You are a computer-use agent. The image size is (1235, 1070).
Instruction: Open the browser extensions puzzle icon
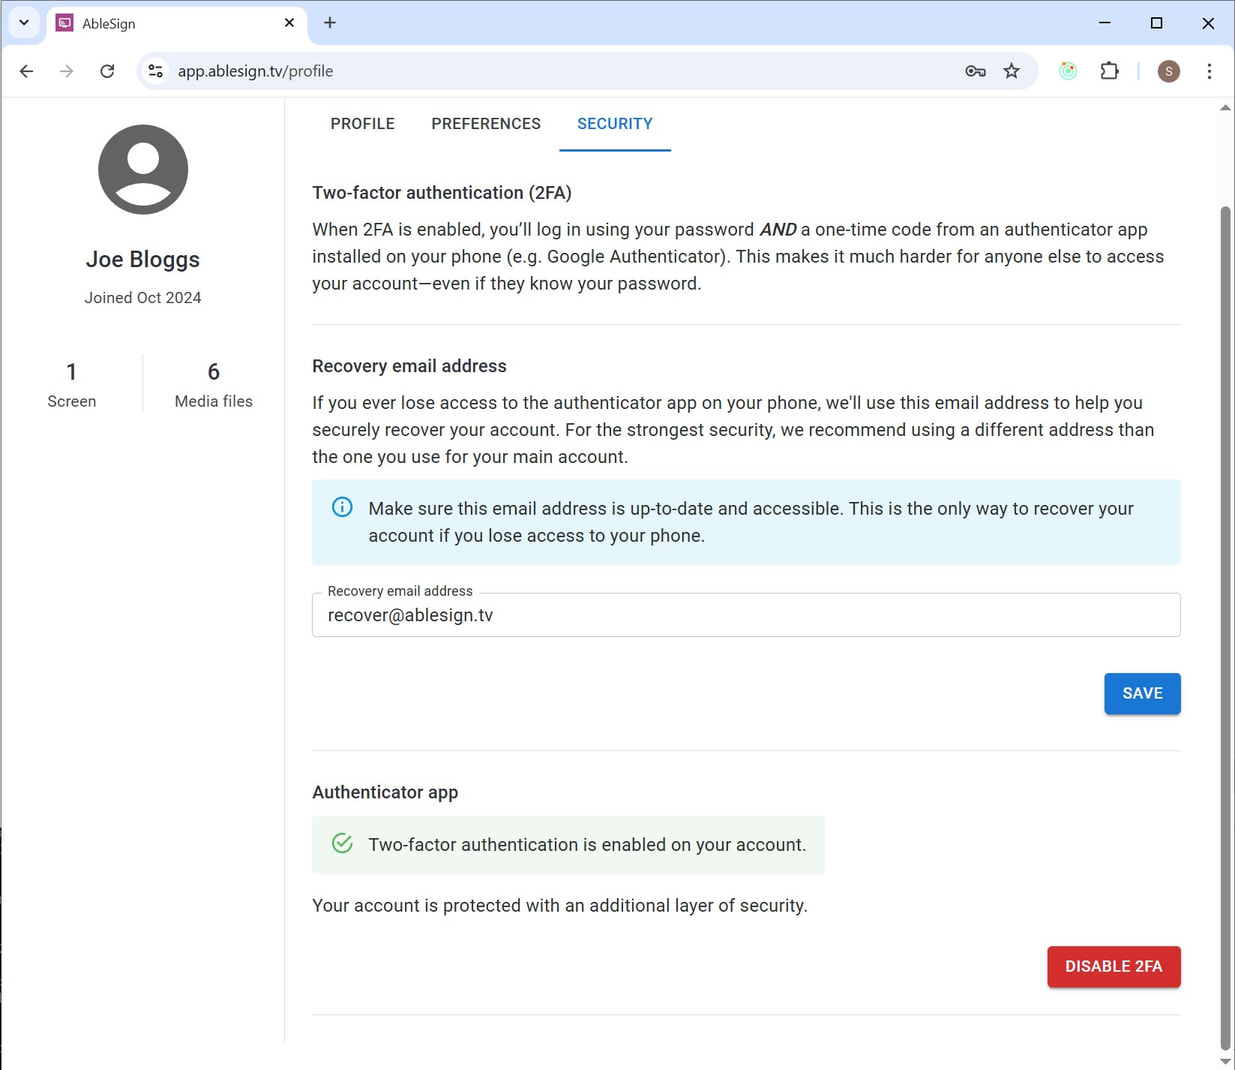(1109, 71)
